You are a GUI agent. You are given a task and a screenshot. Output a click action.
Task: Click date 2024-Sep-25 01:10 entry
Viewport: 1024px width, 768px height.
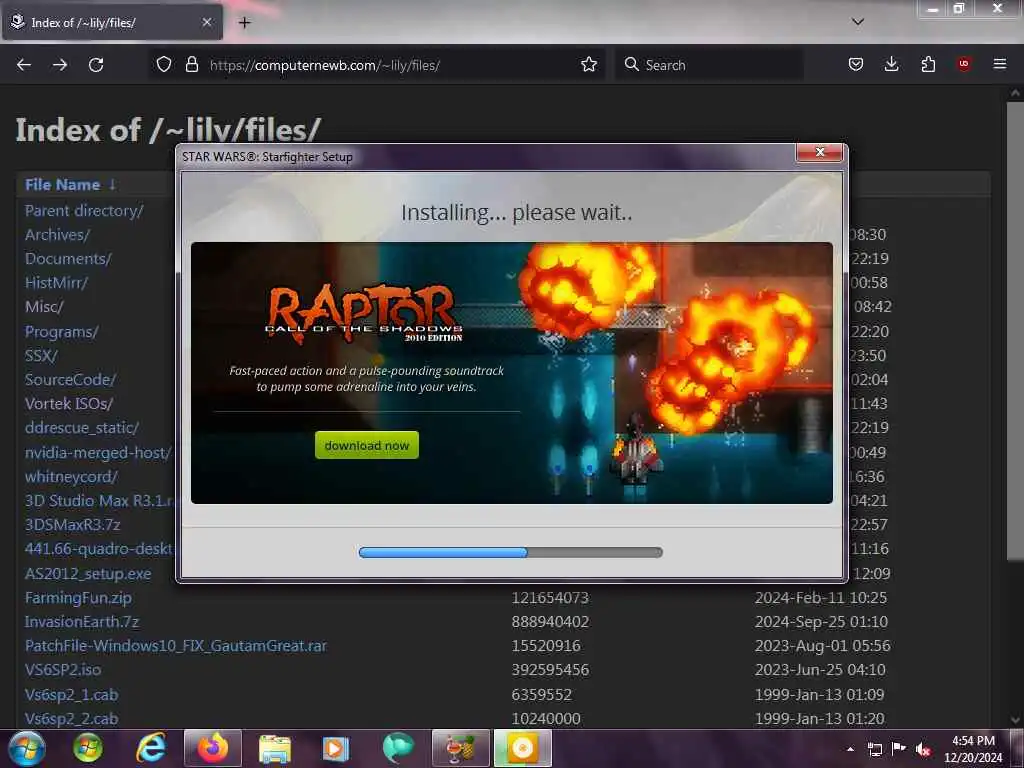pyautogui.click(x=821, y=622)
